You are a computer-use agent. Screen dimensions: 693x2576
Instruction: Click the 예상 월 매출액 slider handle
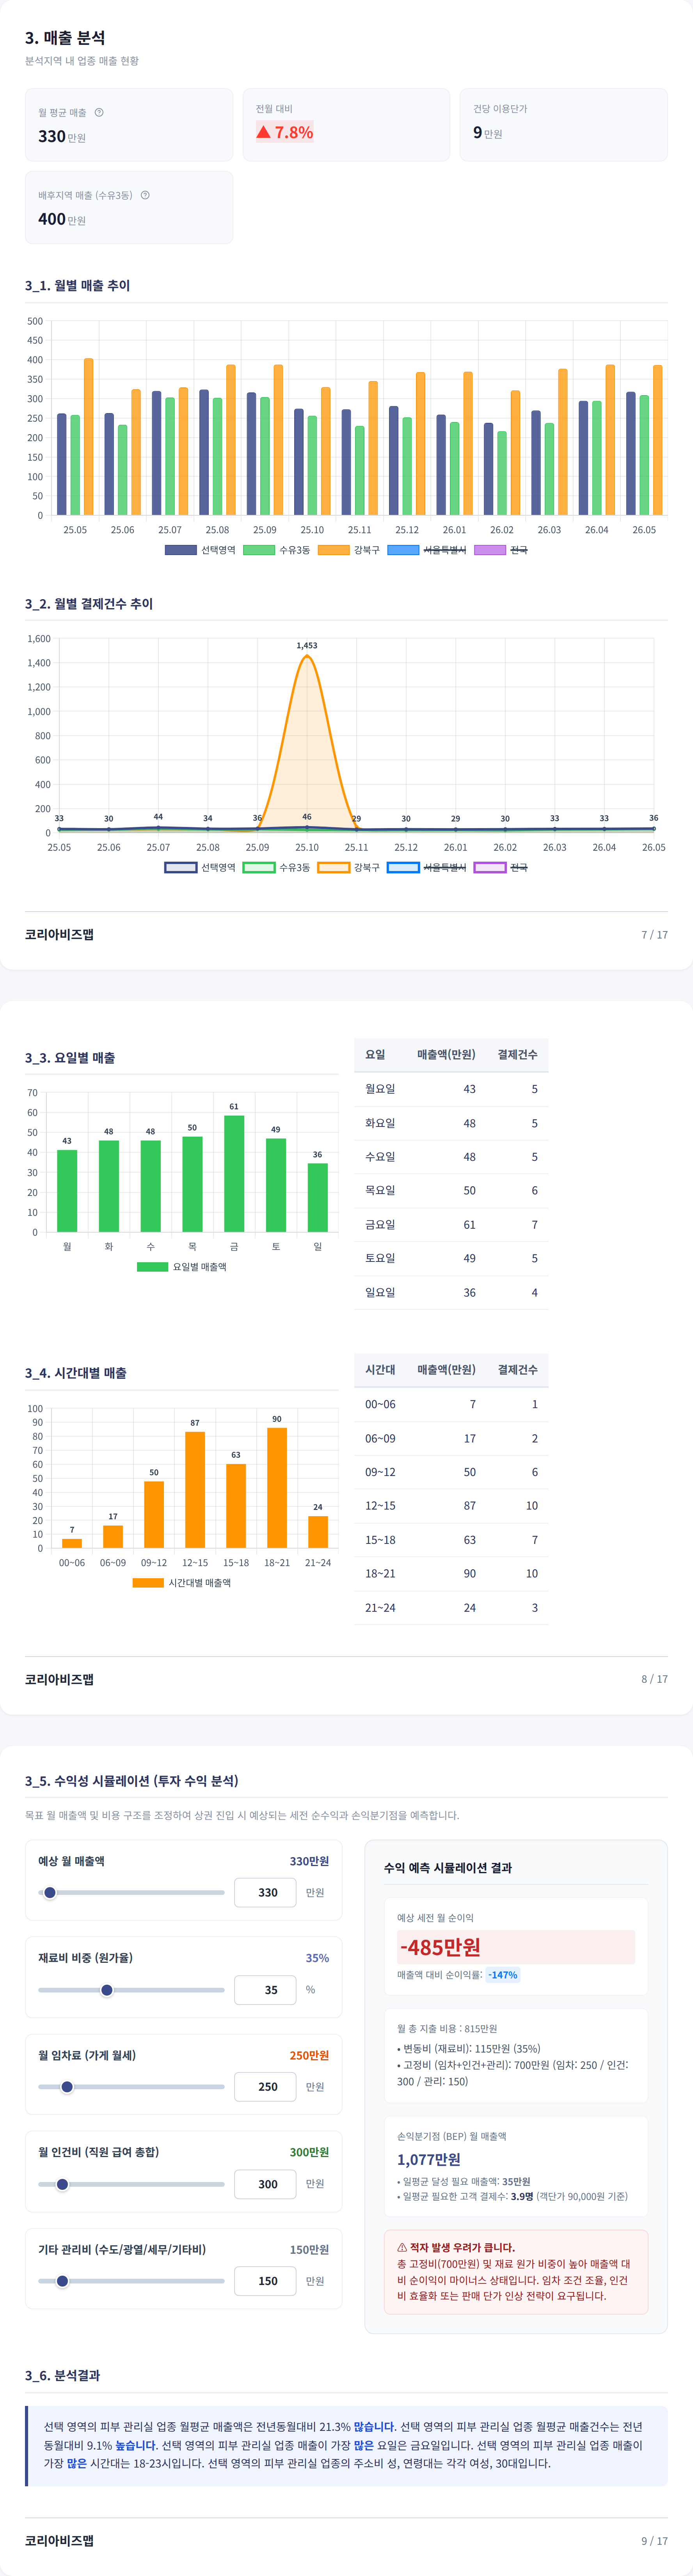(50, 1892)
